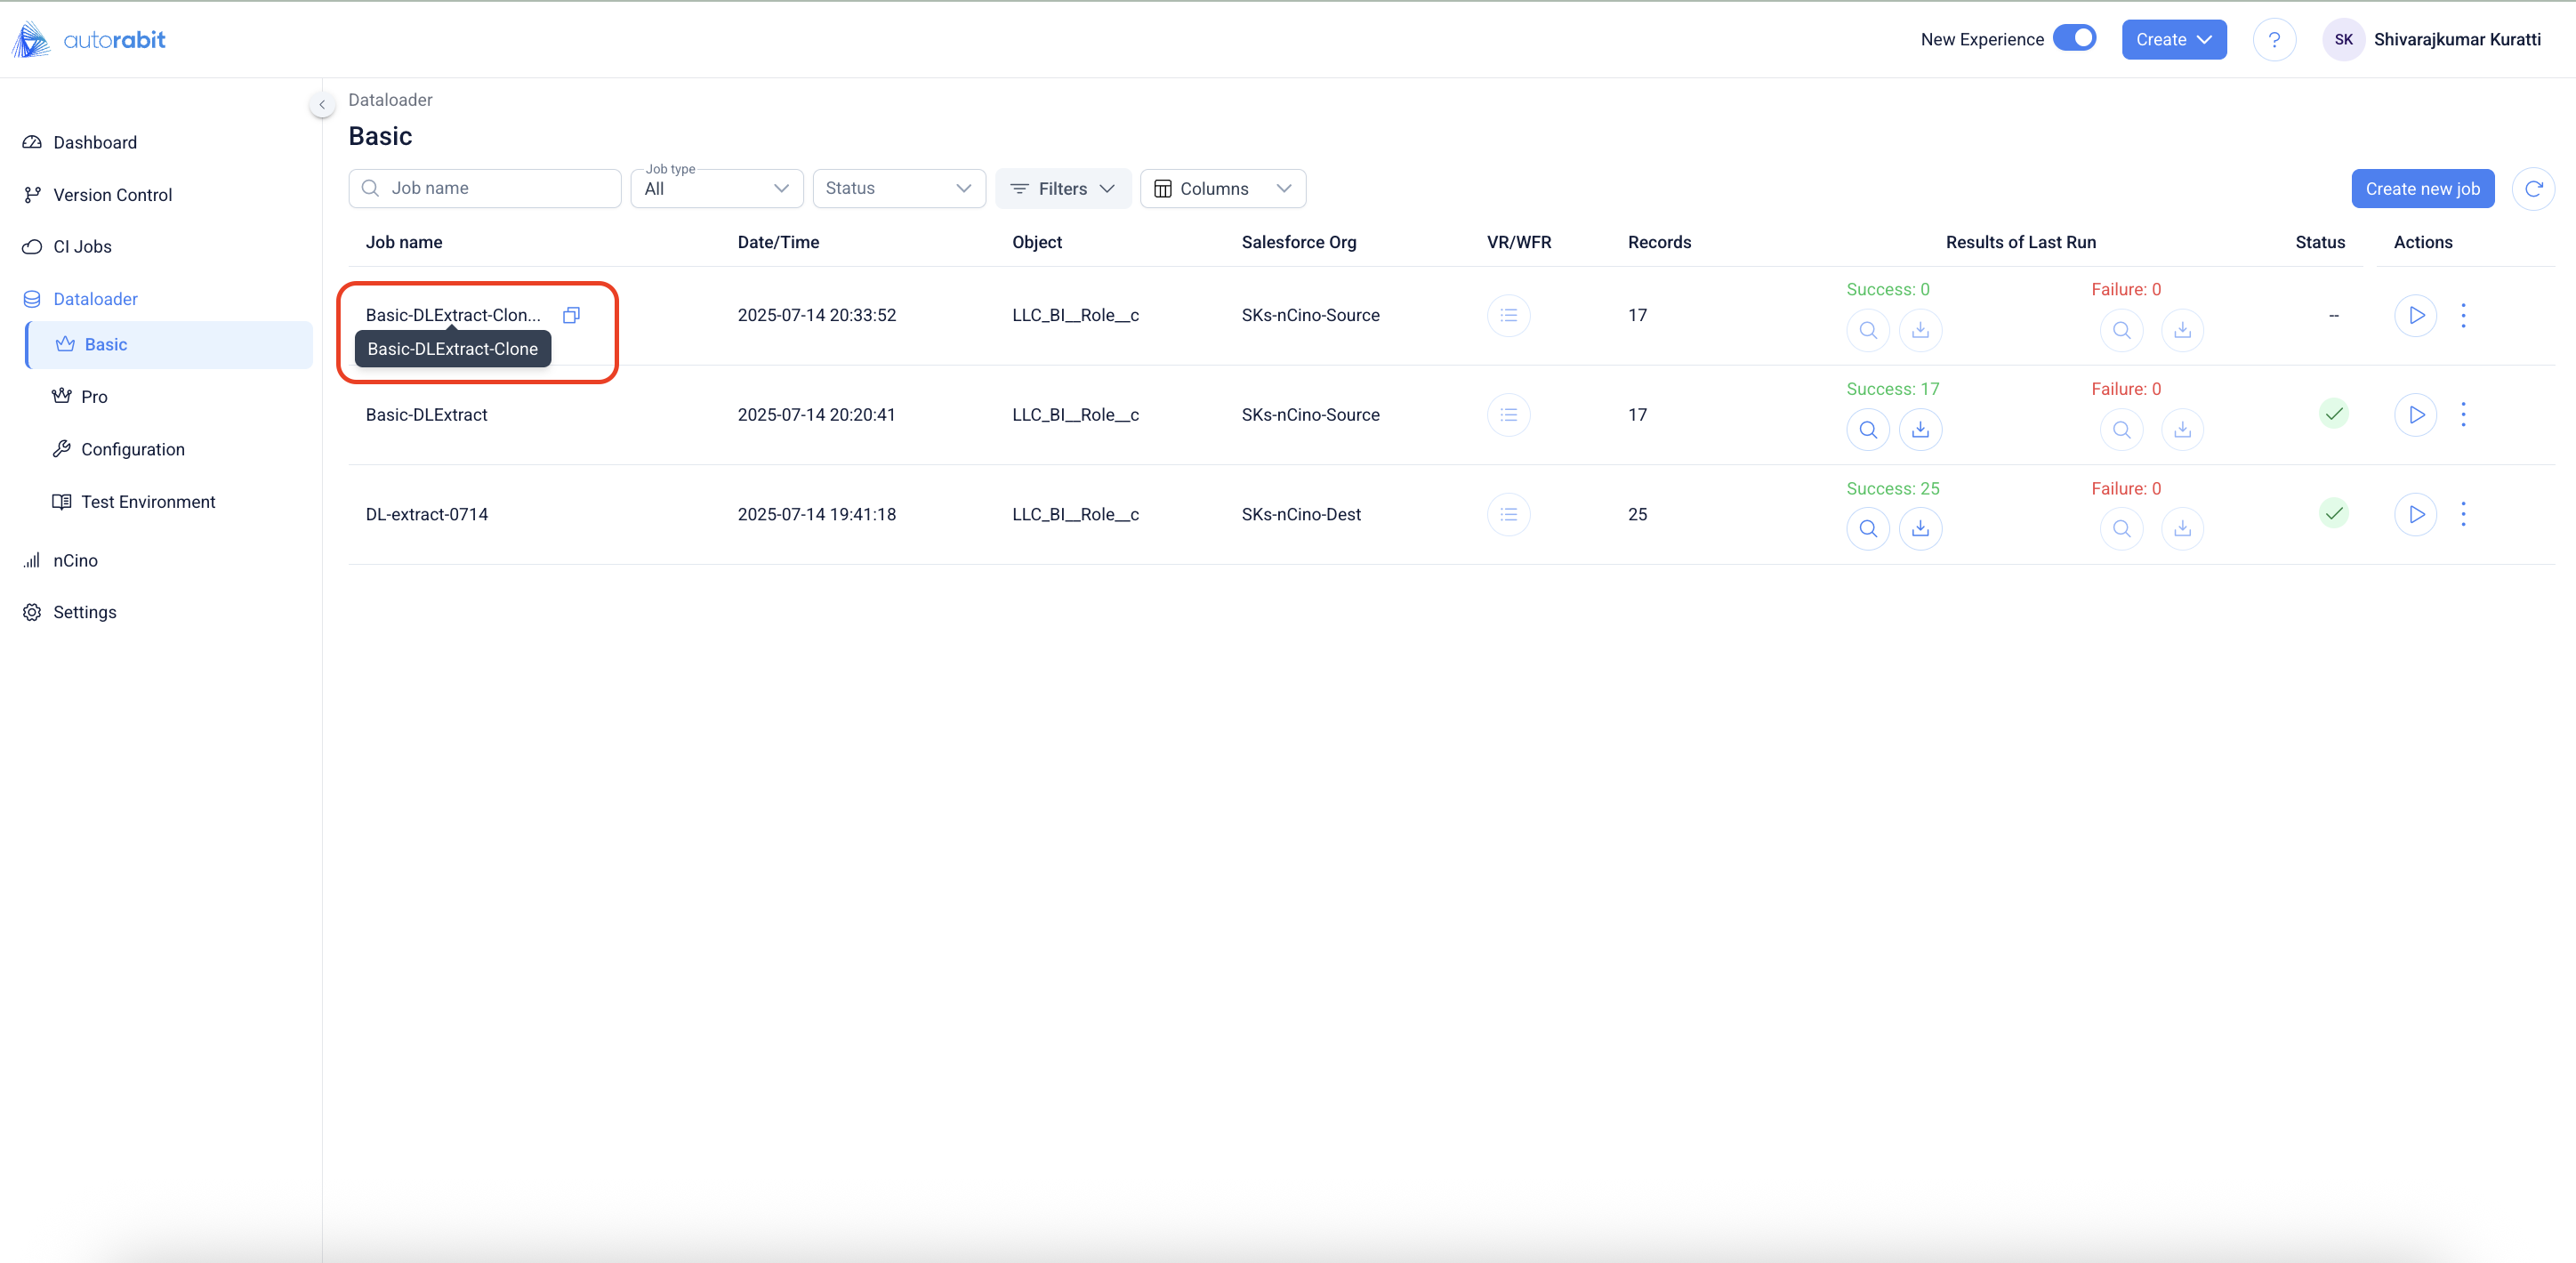Screen dimensions: 2576x1263
Task: Refresh the job list
Action: click(x=2533, y=189)
